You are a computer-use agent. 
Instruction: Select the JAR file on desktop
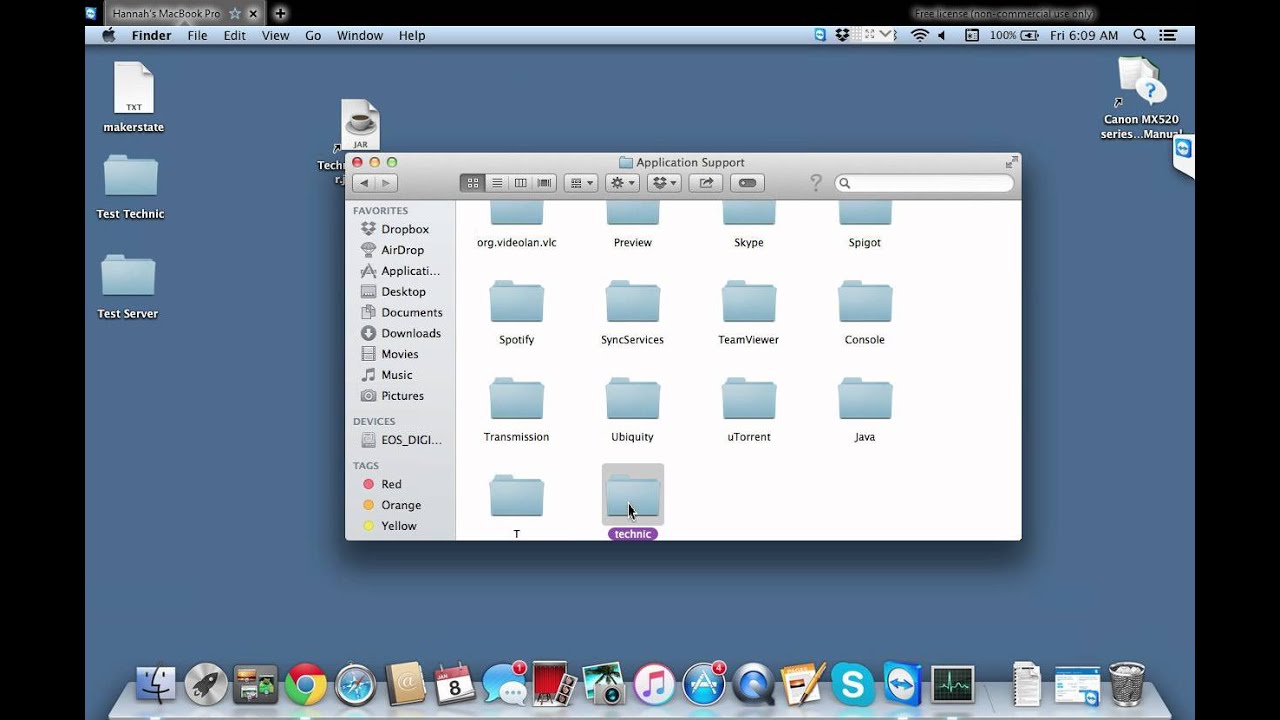360,124
